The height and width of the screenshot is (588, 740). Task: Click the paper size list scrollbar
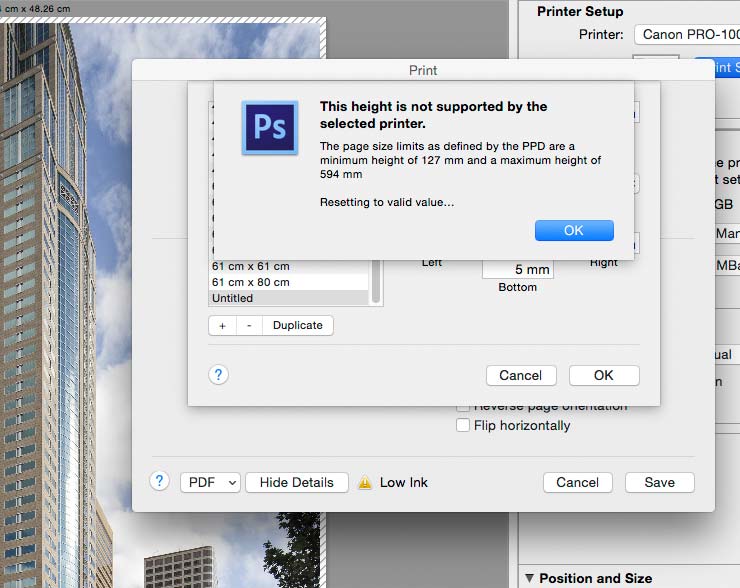tap(376, 281)
